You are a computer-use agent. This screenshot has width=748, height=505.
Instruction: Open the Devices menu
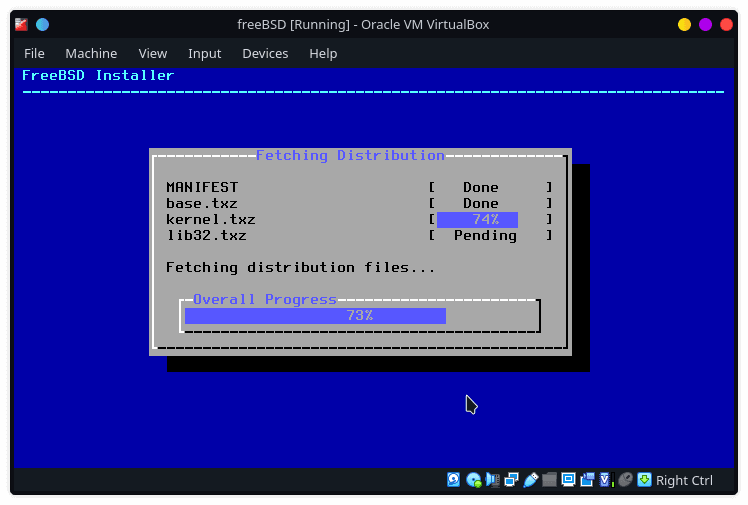pos(265,53)
